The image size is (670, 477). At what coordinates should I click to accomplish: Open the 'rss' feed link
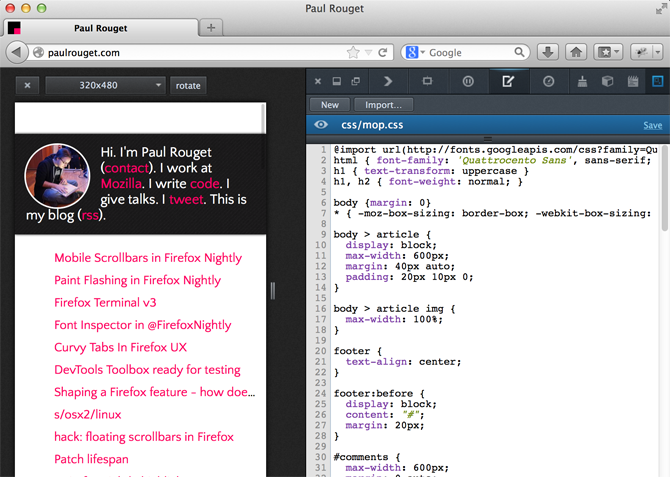click(90, 215)
